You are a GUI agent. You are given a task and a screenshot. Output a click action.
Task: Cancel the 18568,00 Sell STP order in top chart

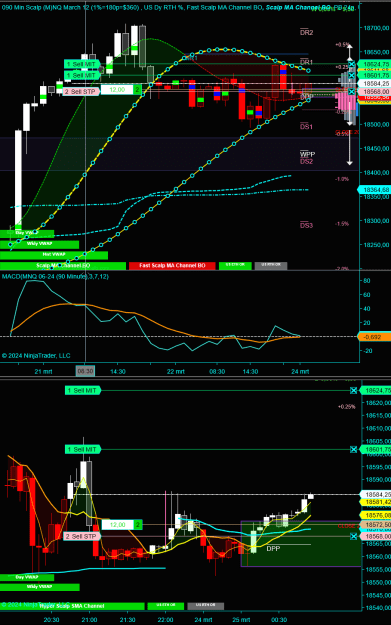351,92
